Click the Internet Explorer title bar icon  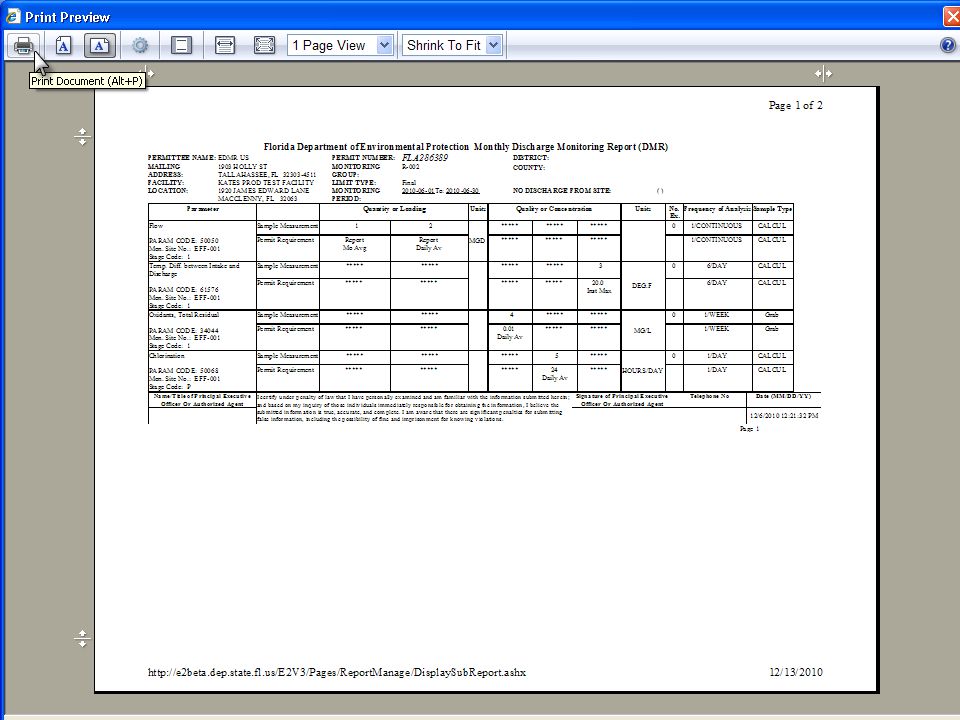[x=12, y=16]
